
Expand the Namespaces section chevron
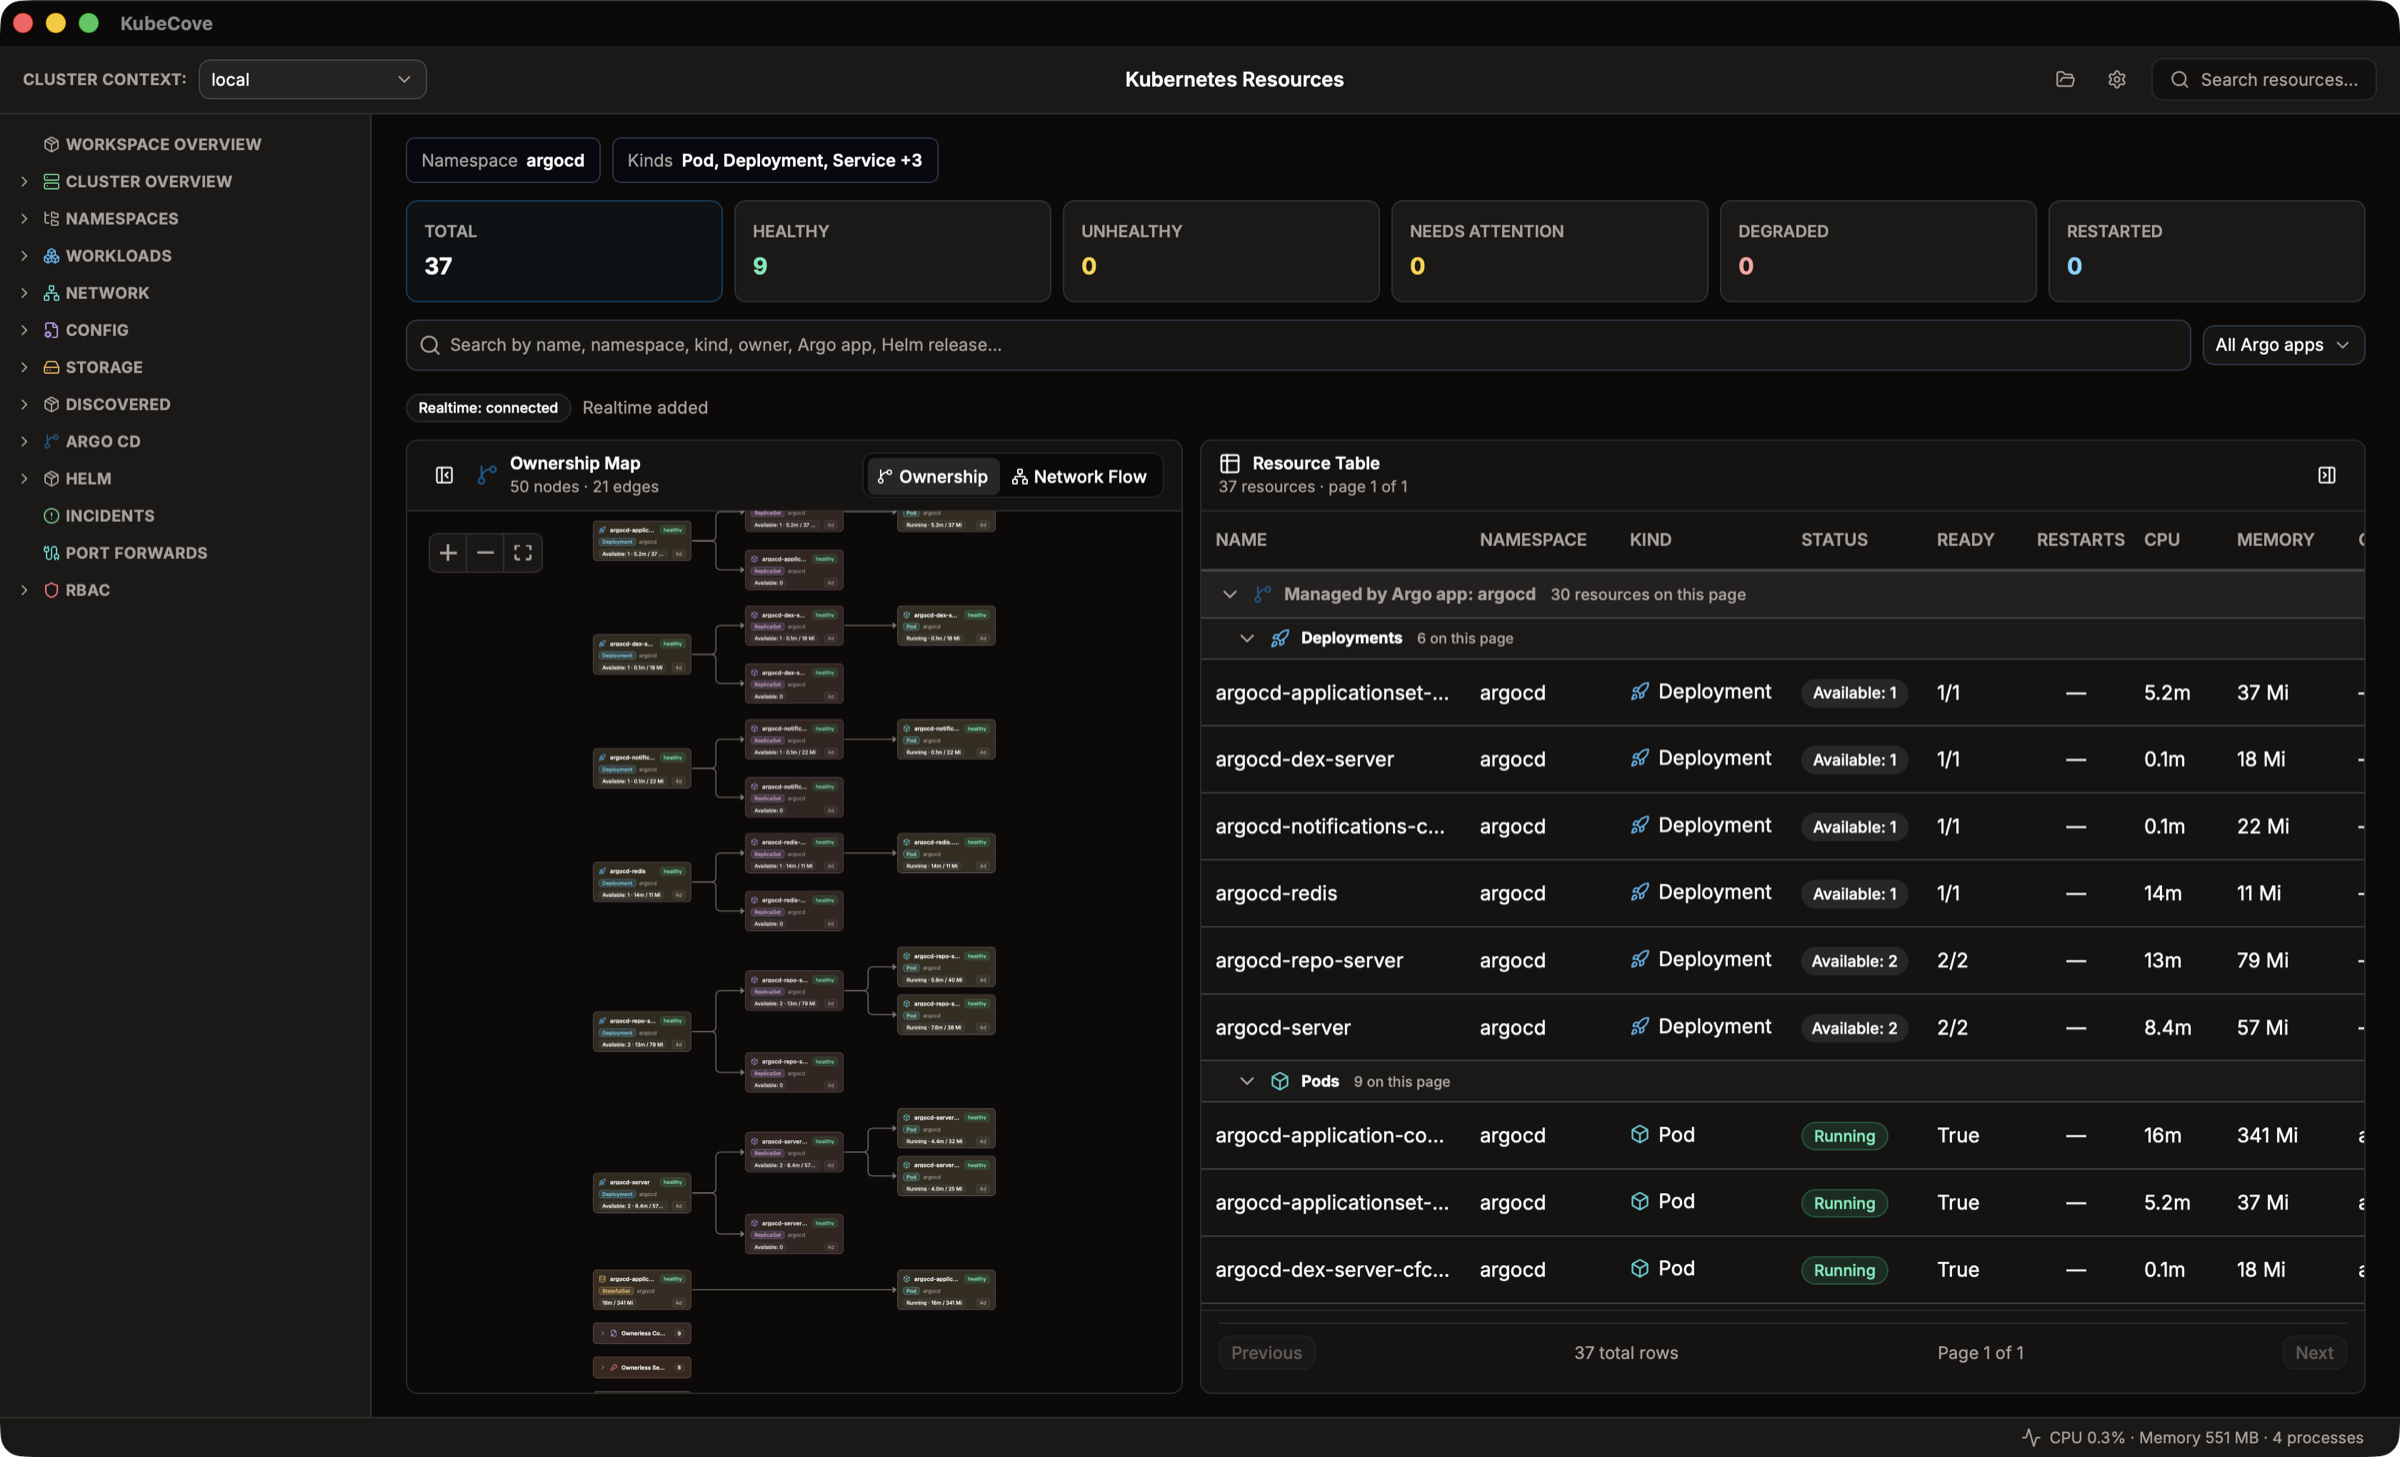pyautogui.click(x=24, y=218)
